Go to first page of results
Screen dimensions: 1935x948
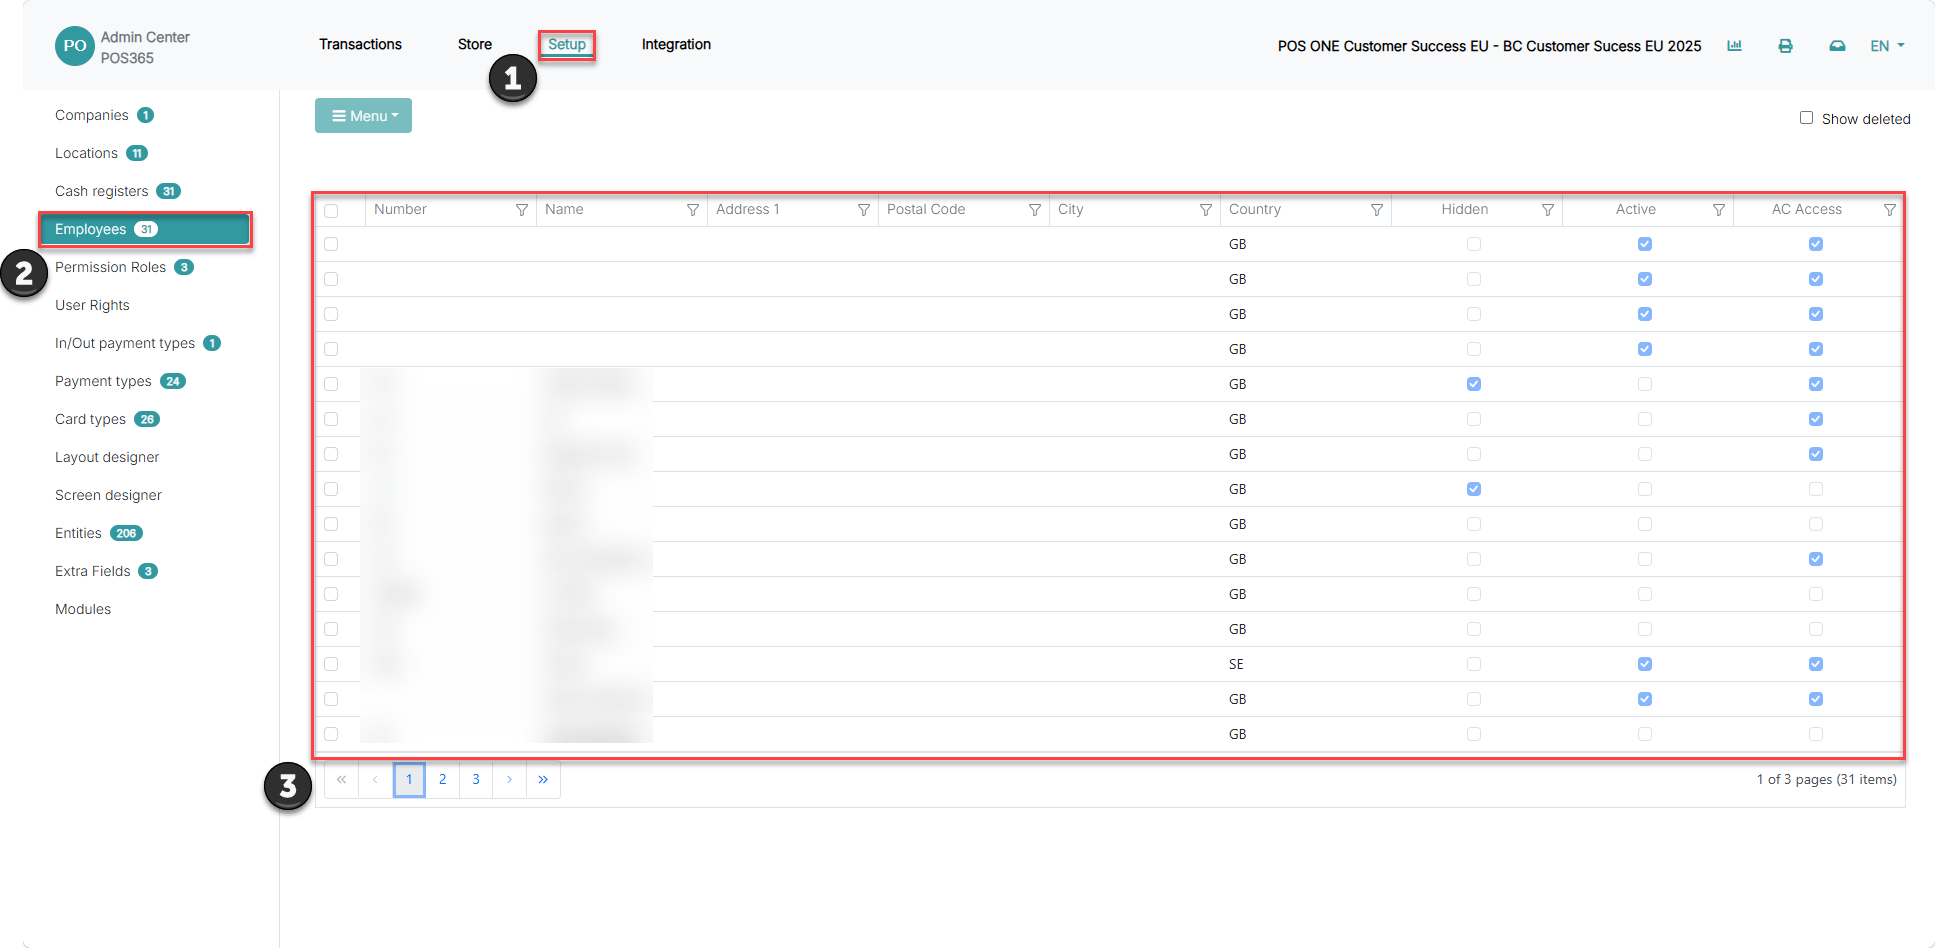click(x=341, y=780)
